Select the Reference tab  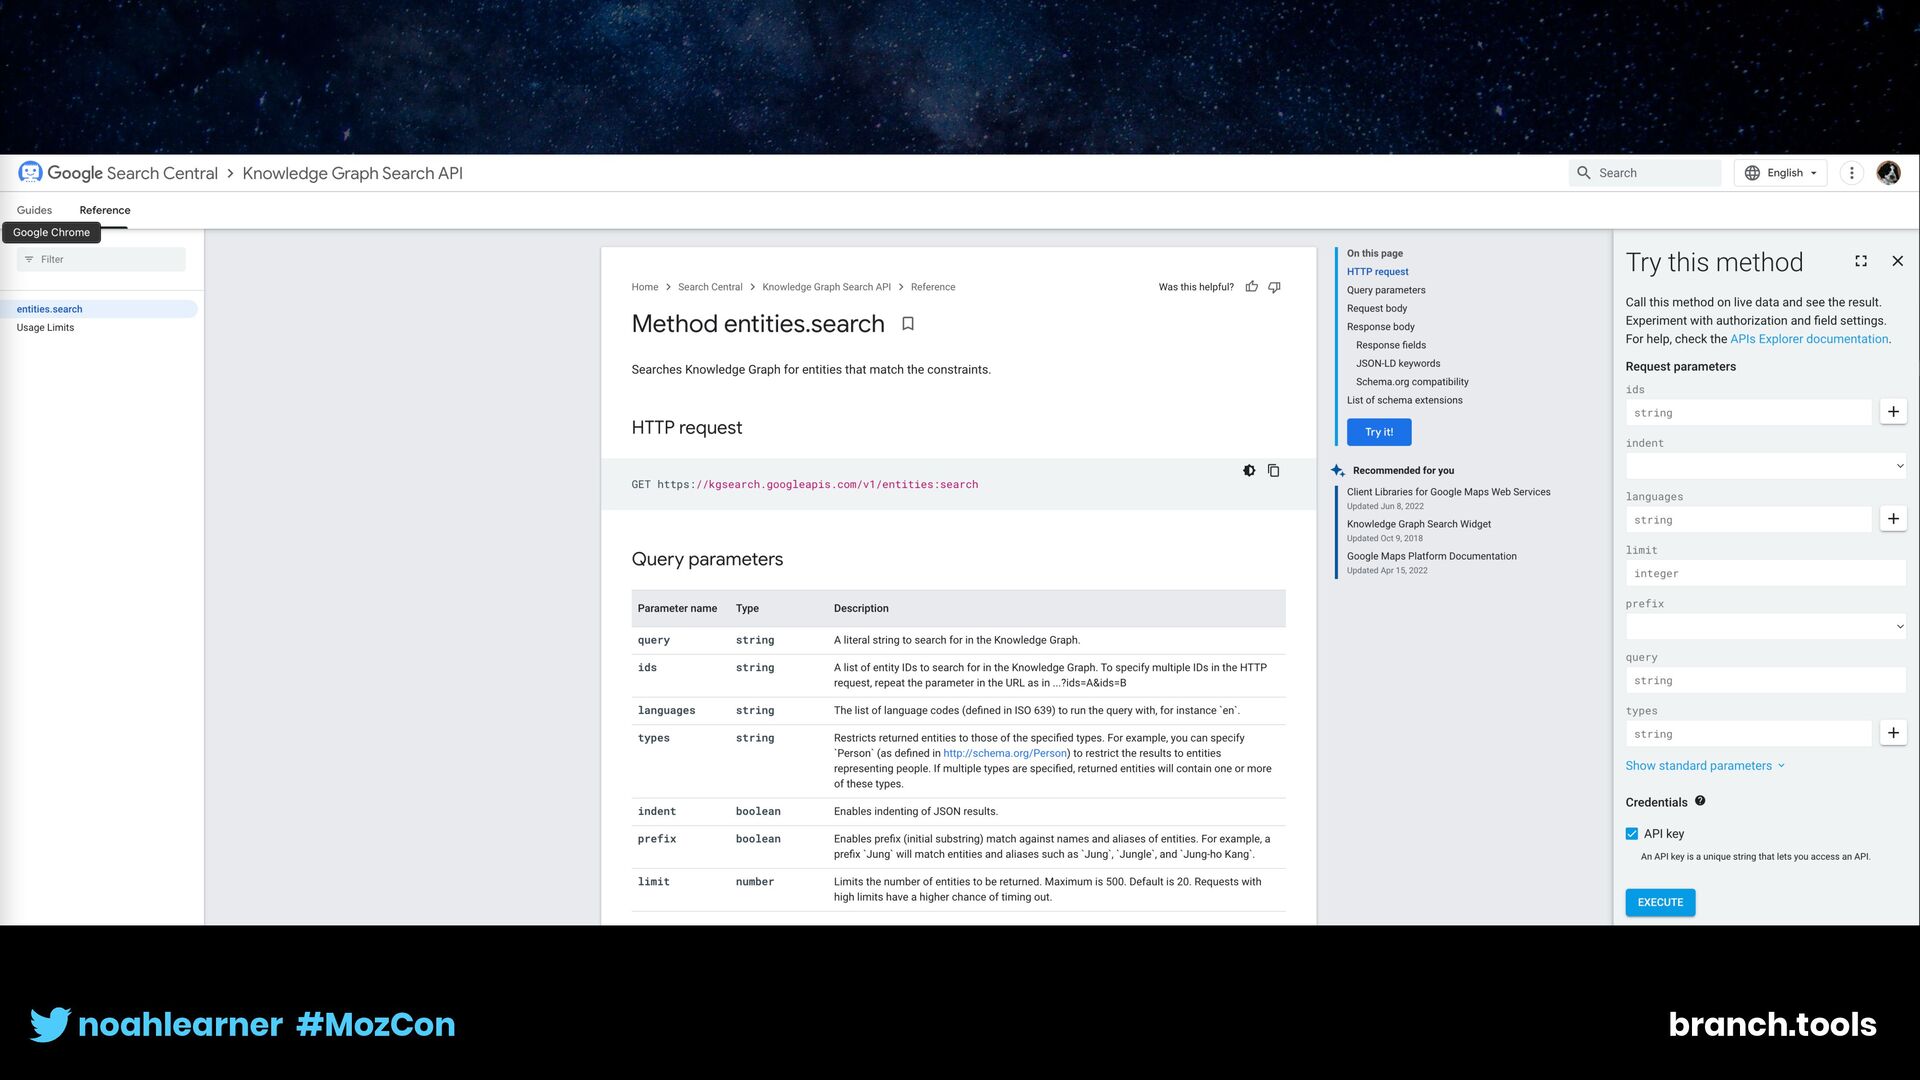coord(105,210)
